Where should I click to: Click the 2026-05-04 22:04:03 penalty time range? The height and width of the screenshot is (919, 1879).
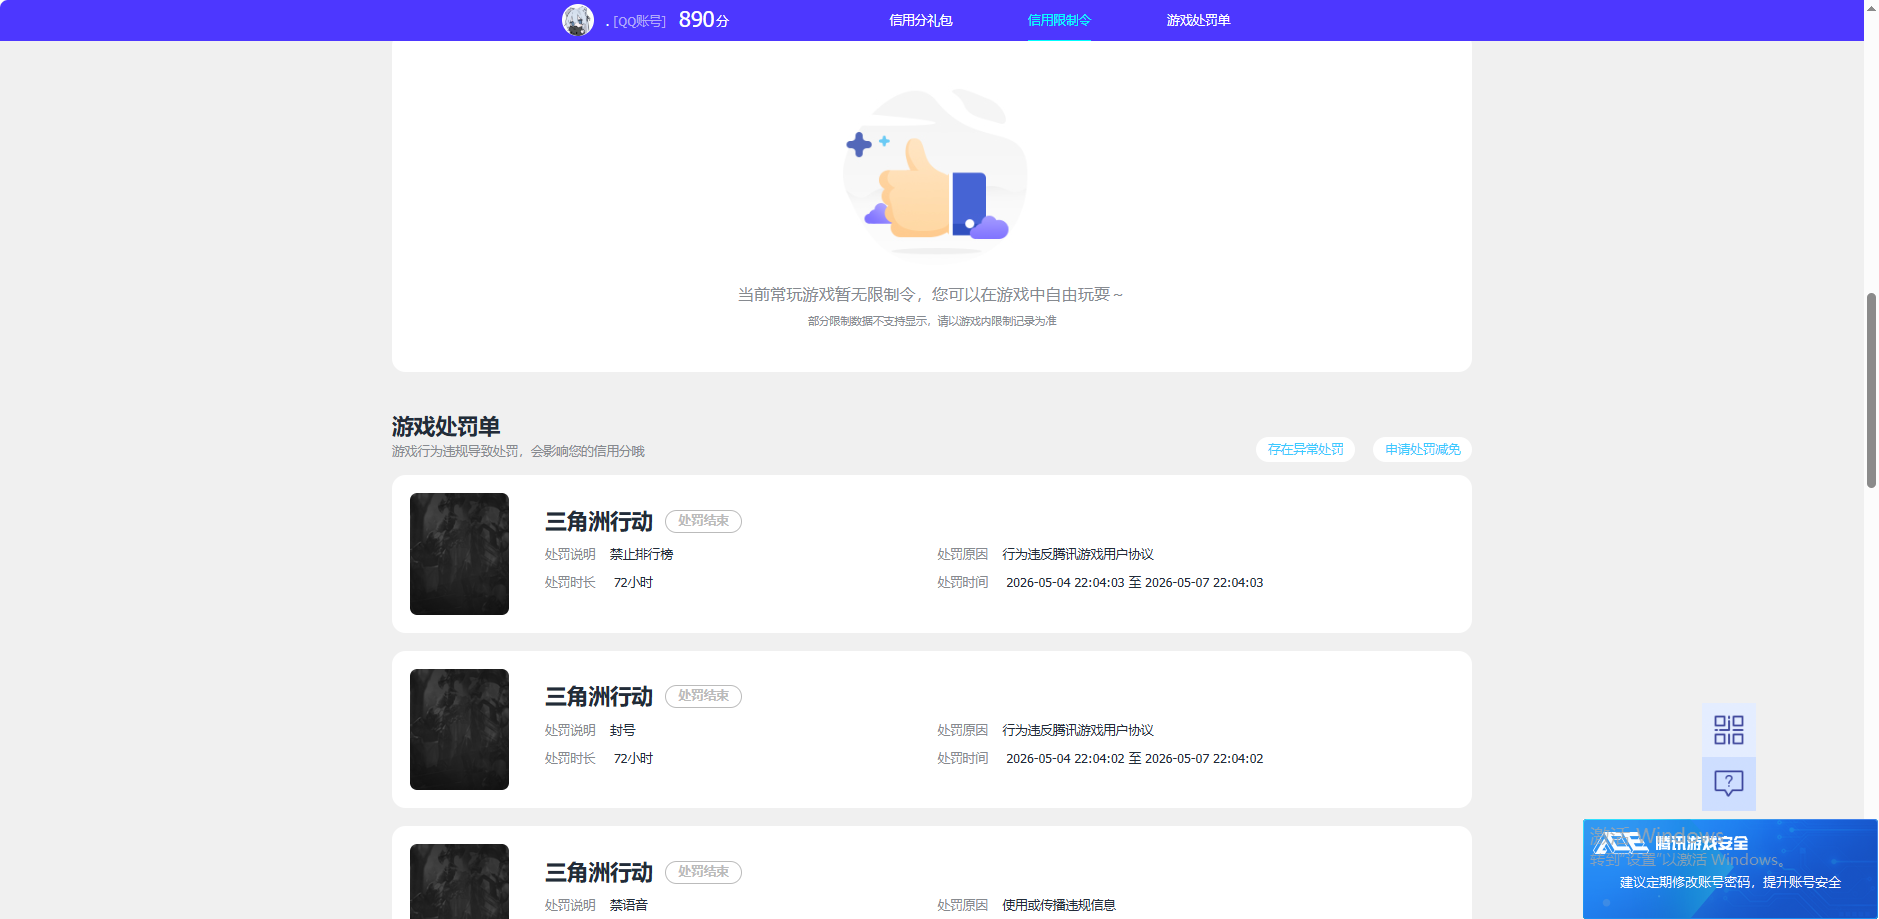pos(1134,582)
